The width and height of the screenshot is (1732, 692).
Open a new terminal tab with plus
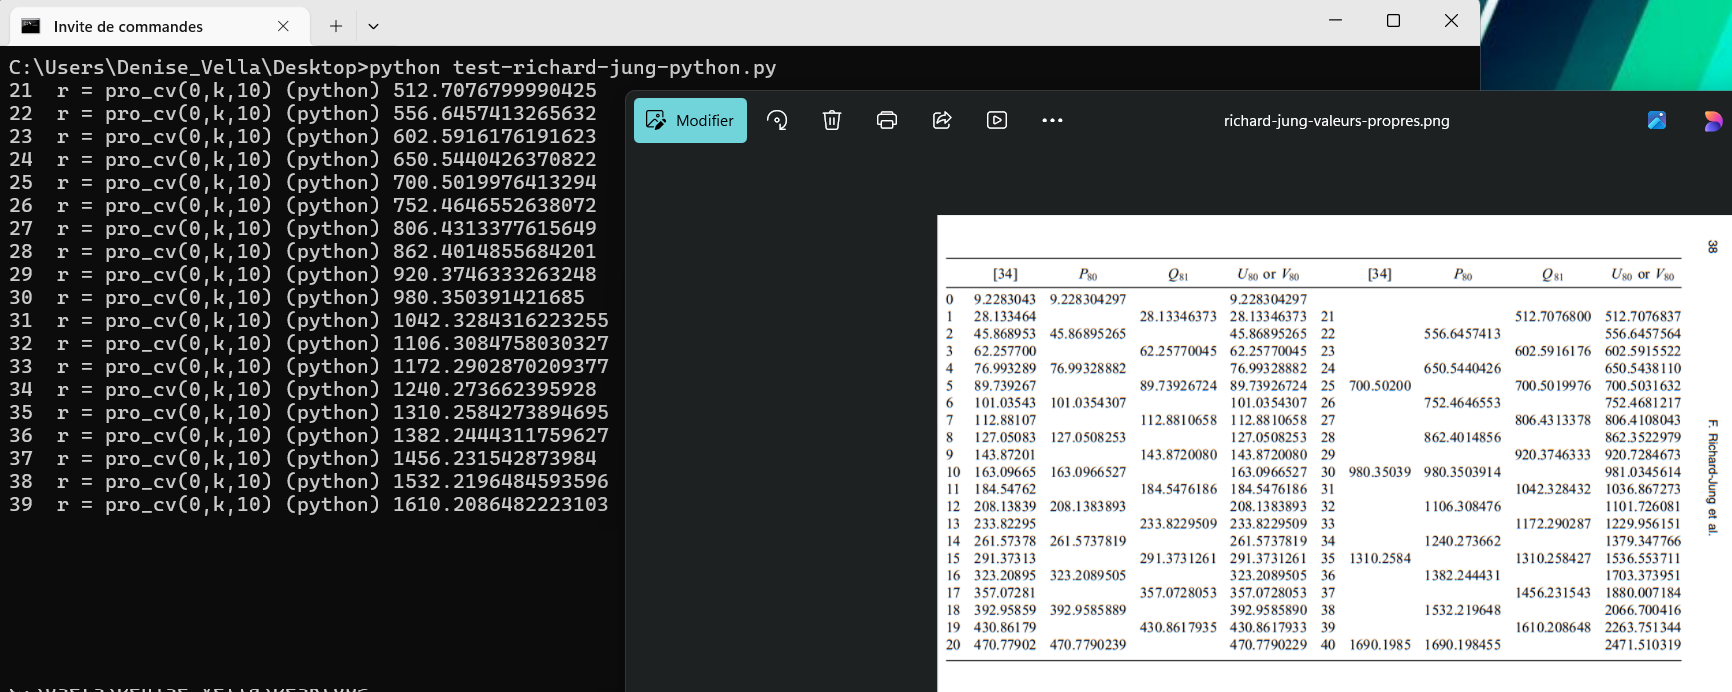pos(336,26)
